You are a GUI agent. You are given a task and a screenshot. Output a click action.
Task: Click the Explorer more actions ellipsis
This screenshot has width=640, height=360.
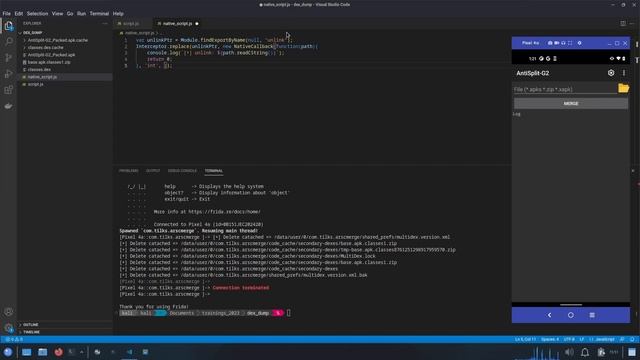[105, 24]
